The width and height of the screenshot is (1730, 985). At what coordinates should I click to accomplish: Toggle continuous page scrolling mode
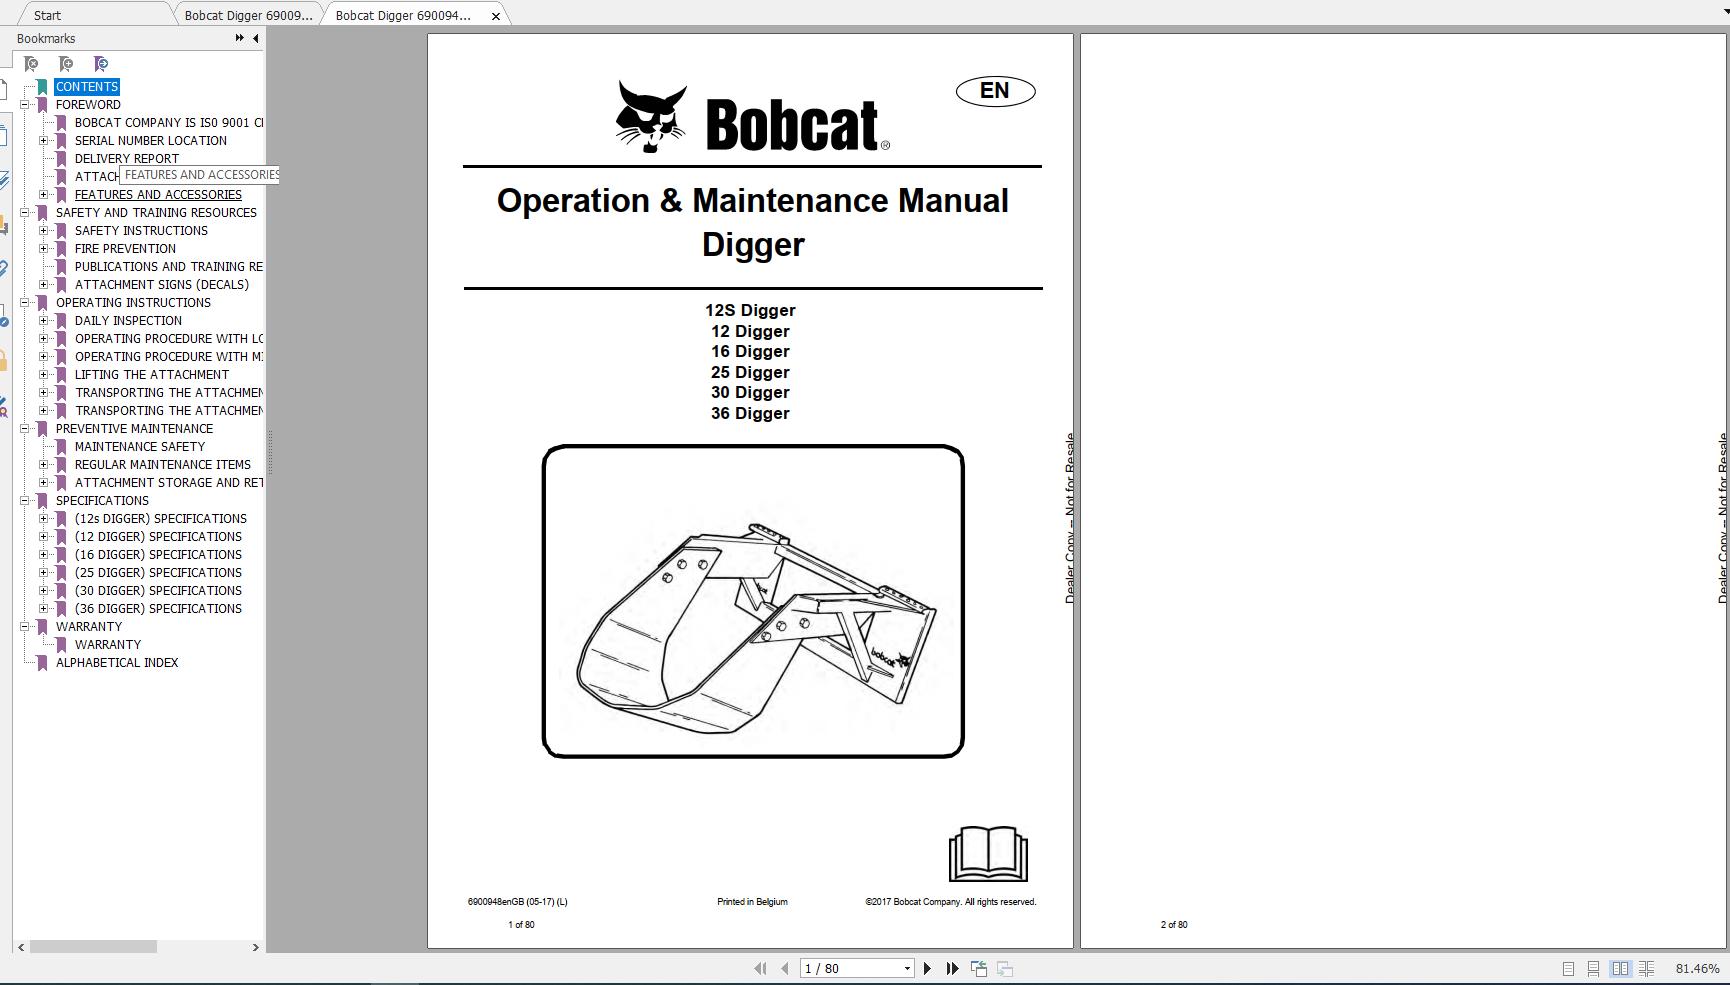[x=1594, y=968]
